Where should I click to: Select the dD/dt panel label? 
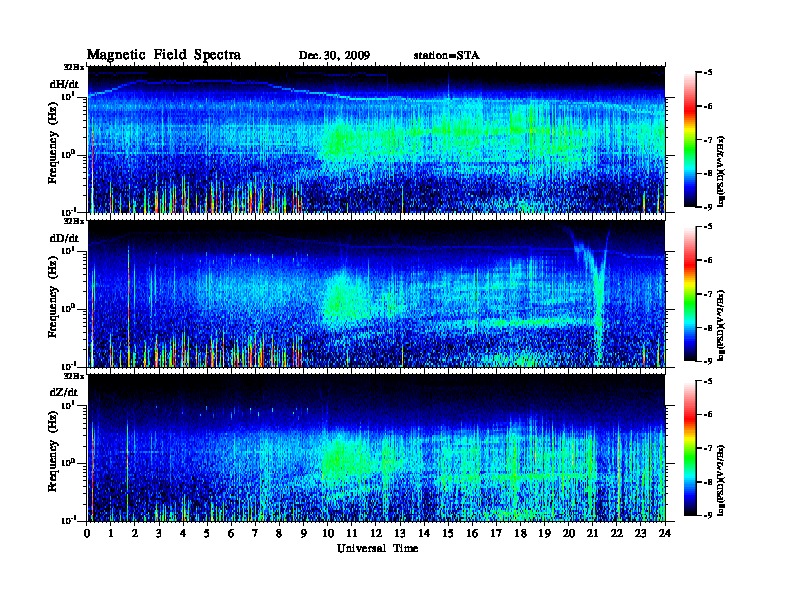(x=64, y=238)
